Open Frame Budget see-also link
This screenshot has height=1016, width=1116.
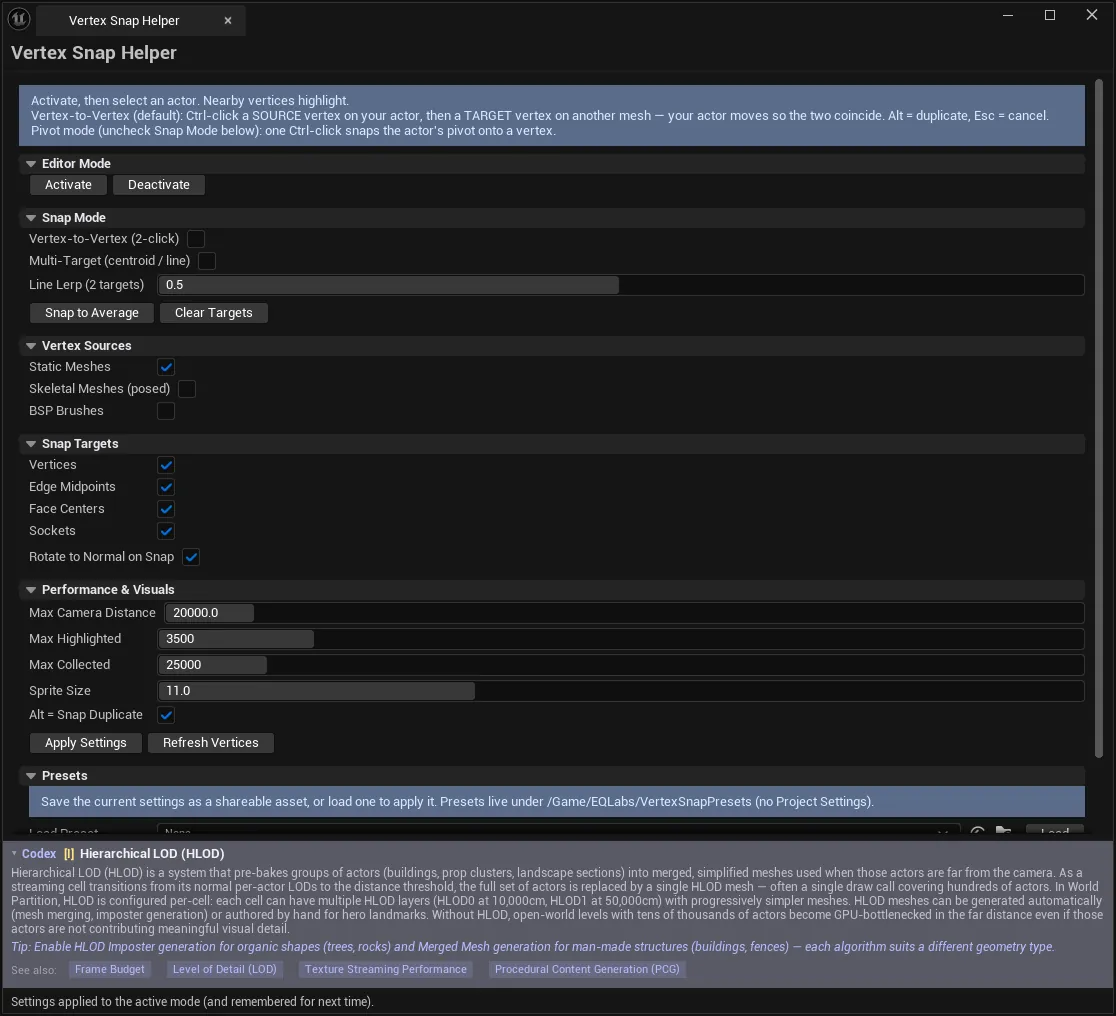(x=110, y=970)
